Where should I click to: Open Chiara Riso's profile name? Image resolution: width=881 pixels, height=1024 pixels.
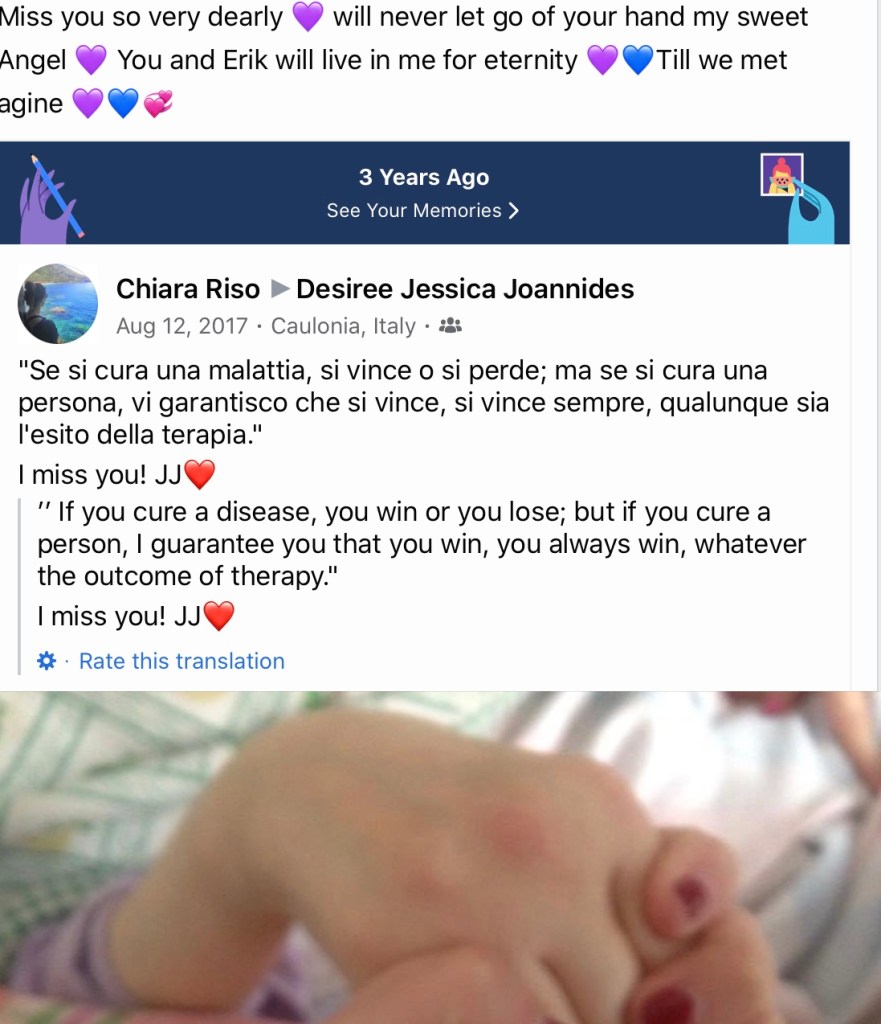click(x=188, y=288)
